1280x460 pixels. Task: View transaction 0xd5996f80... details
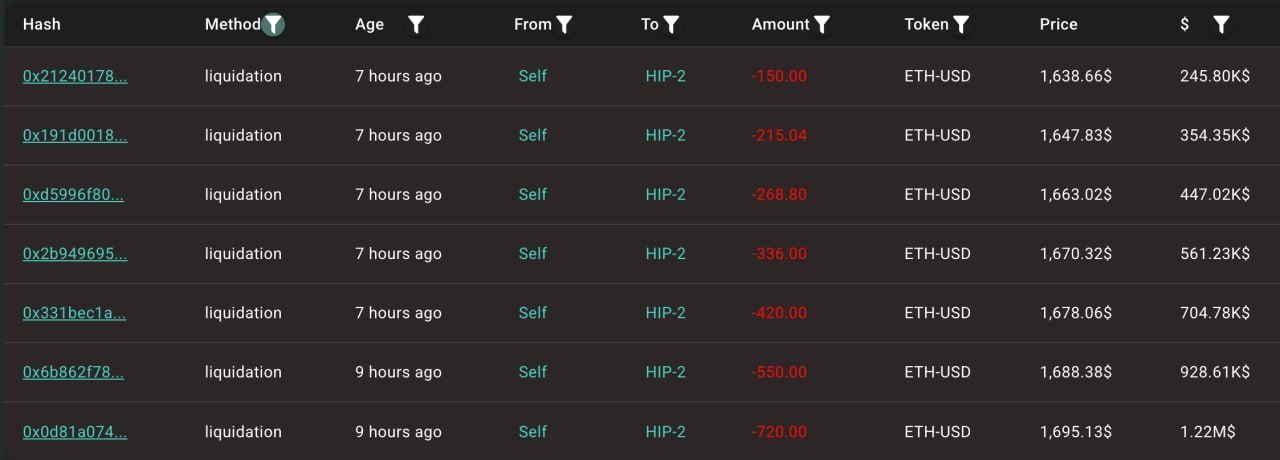[73, 194]
